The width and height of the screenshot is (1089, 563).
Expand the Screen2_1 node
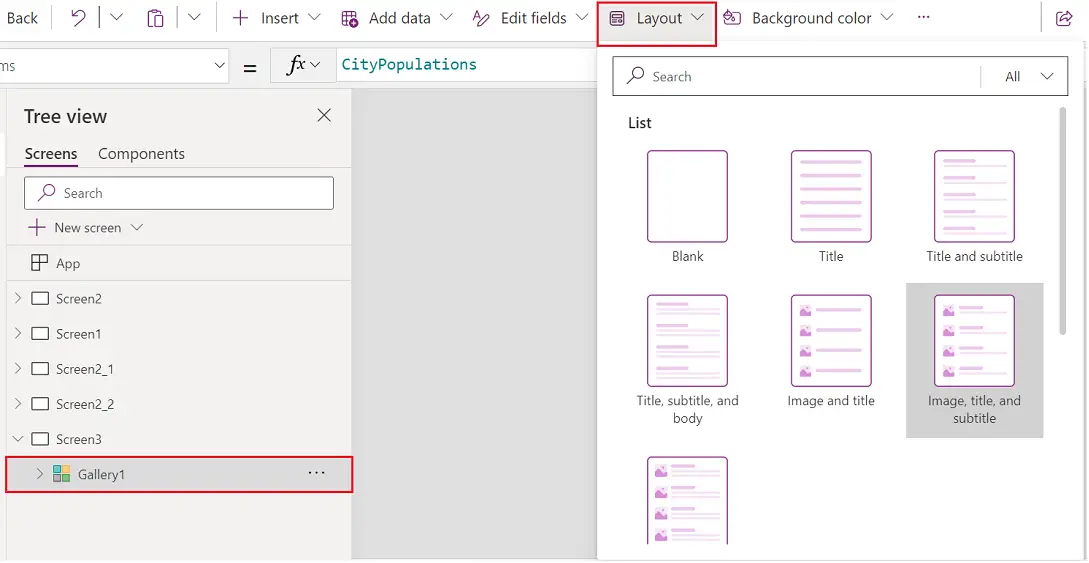tap(18, 369)
